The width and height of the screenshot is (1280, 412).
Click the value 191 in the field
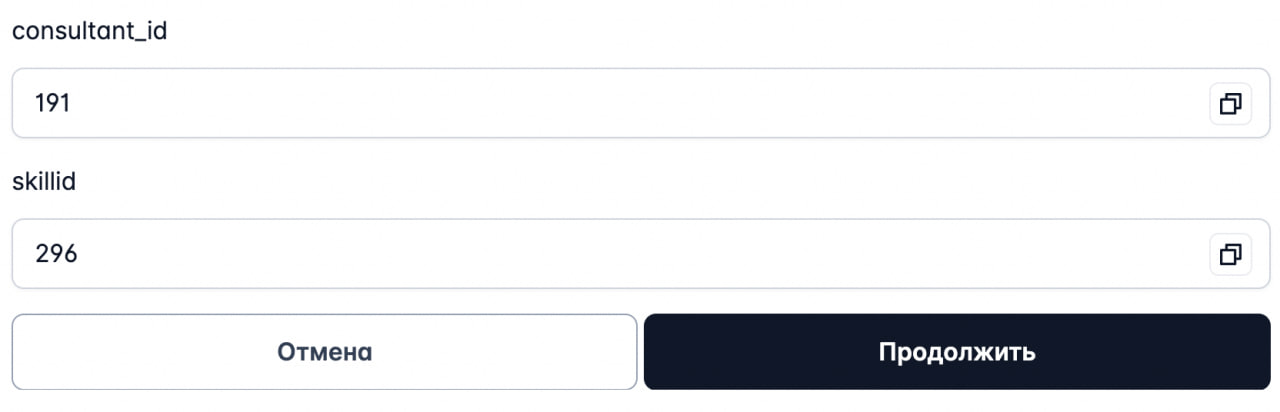click(x=52, y=103)
